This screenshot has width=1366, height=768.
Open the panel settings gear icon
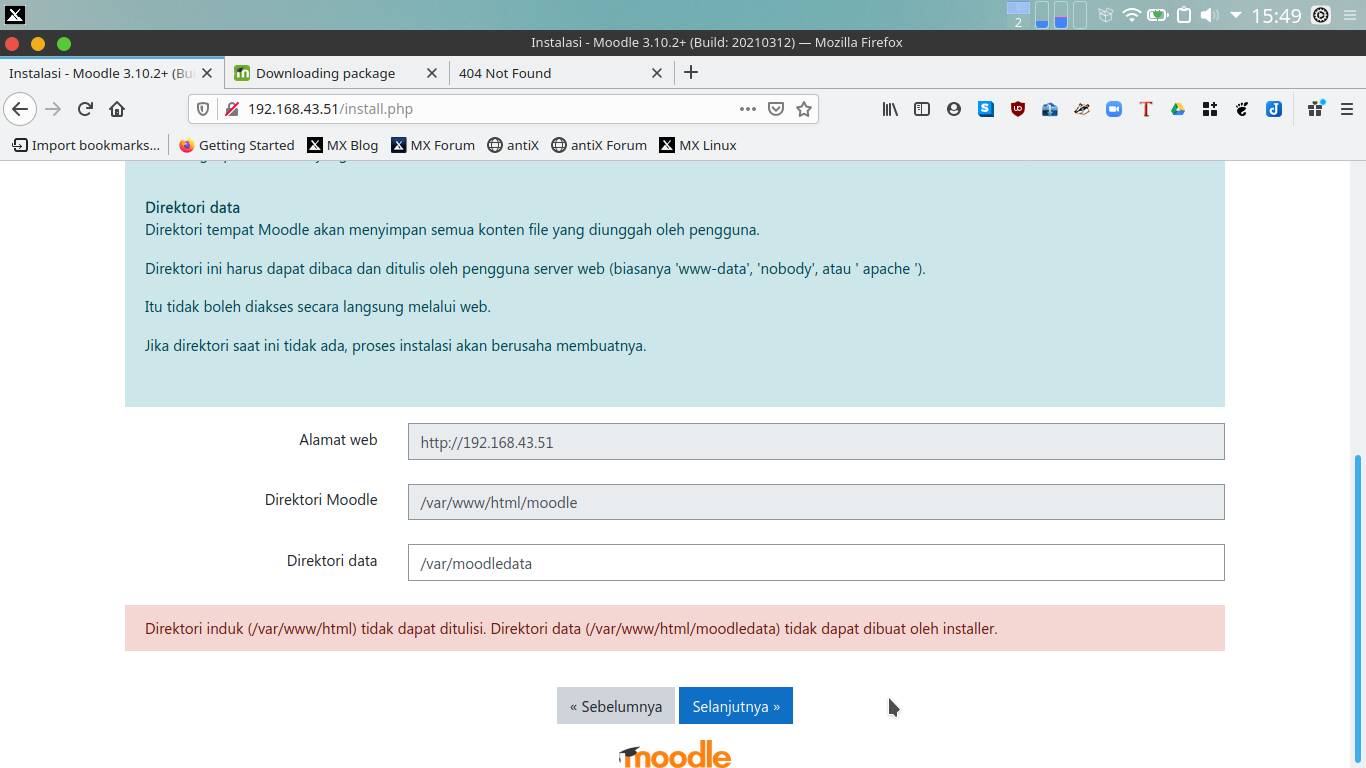(x=1321, y=15)
